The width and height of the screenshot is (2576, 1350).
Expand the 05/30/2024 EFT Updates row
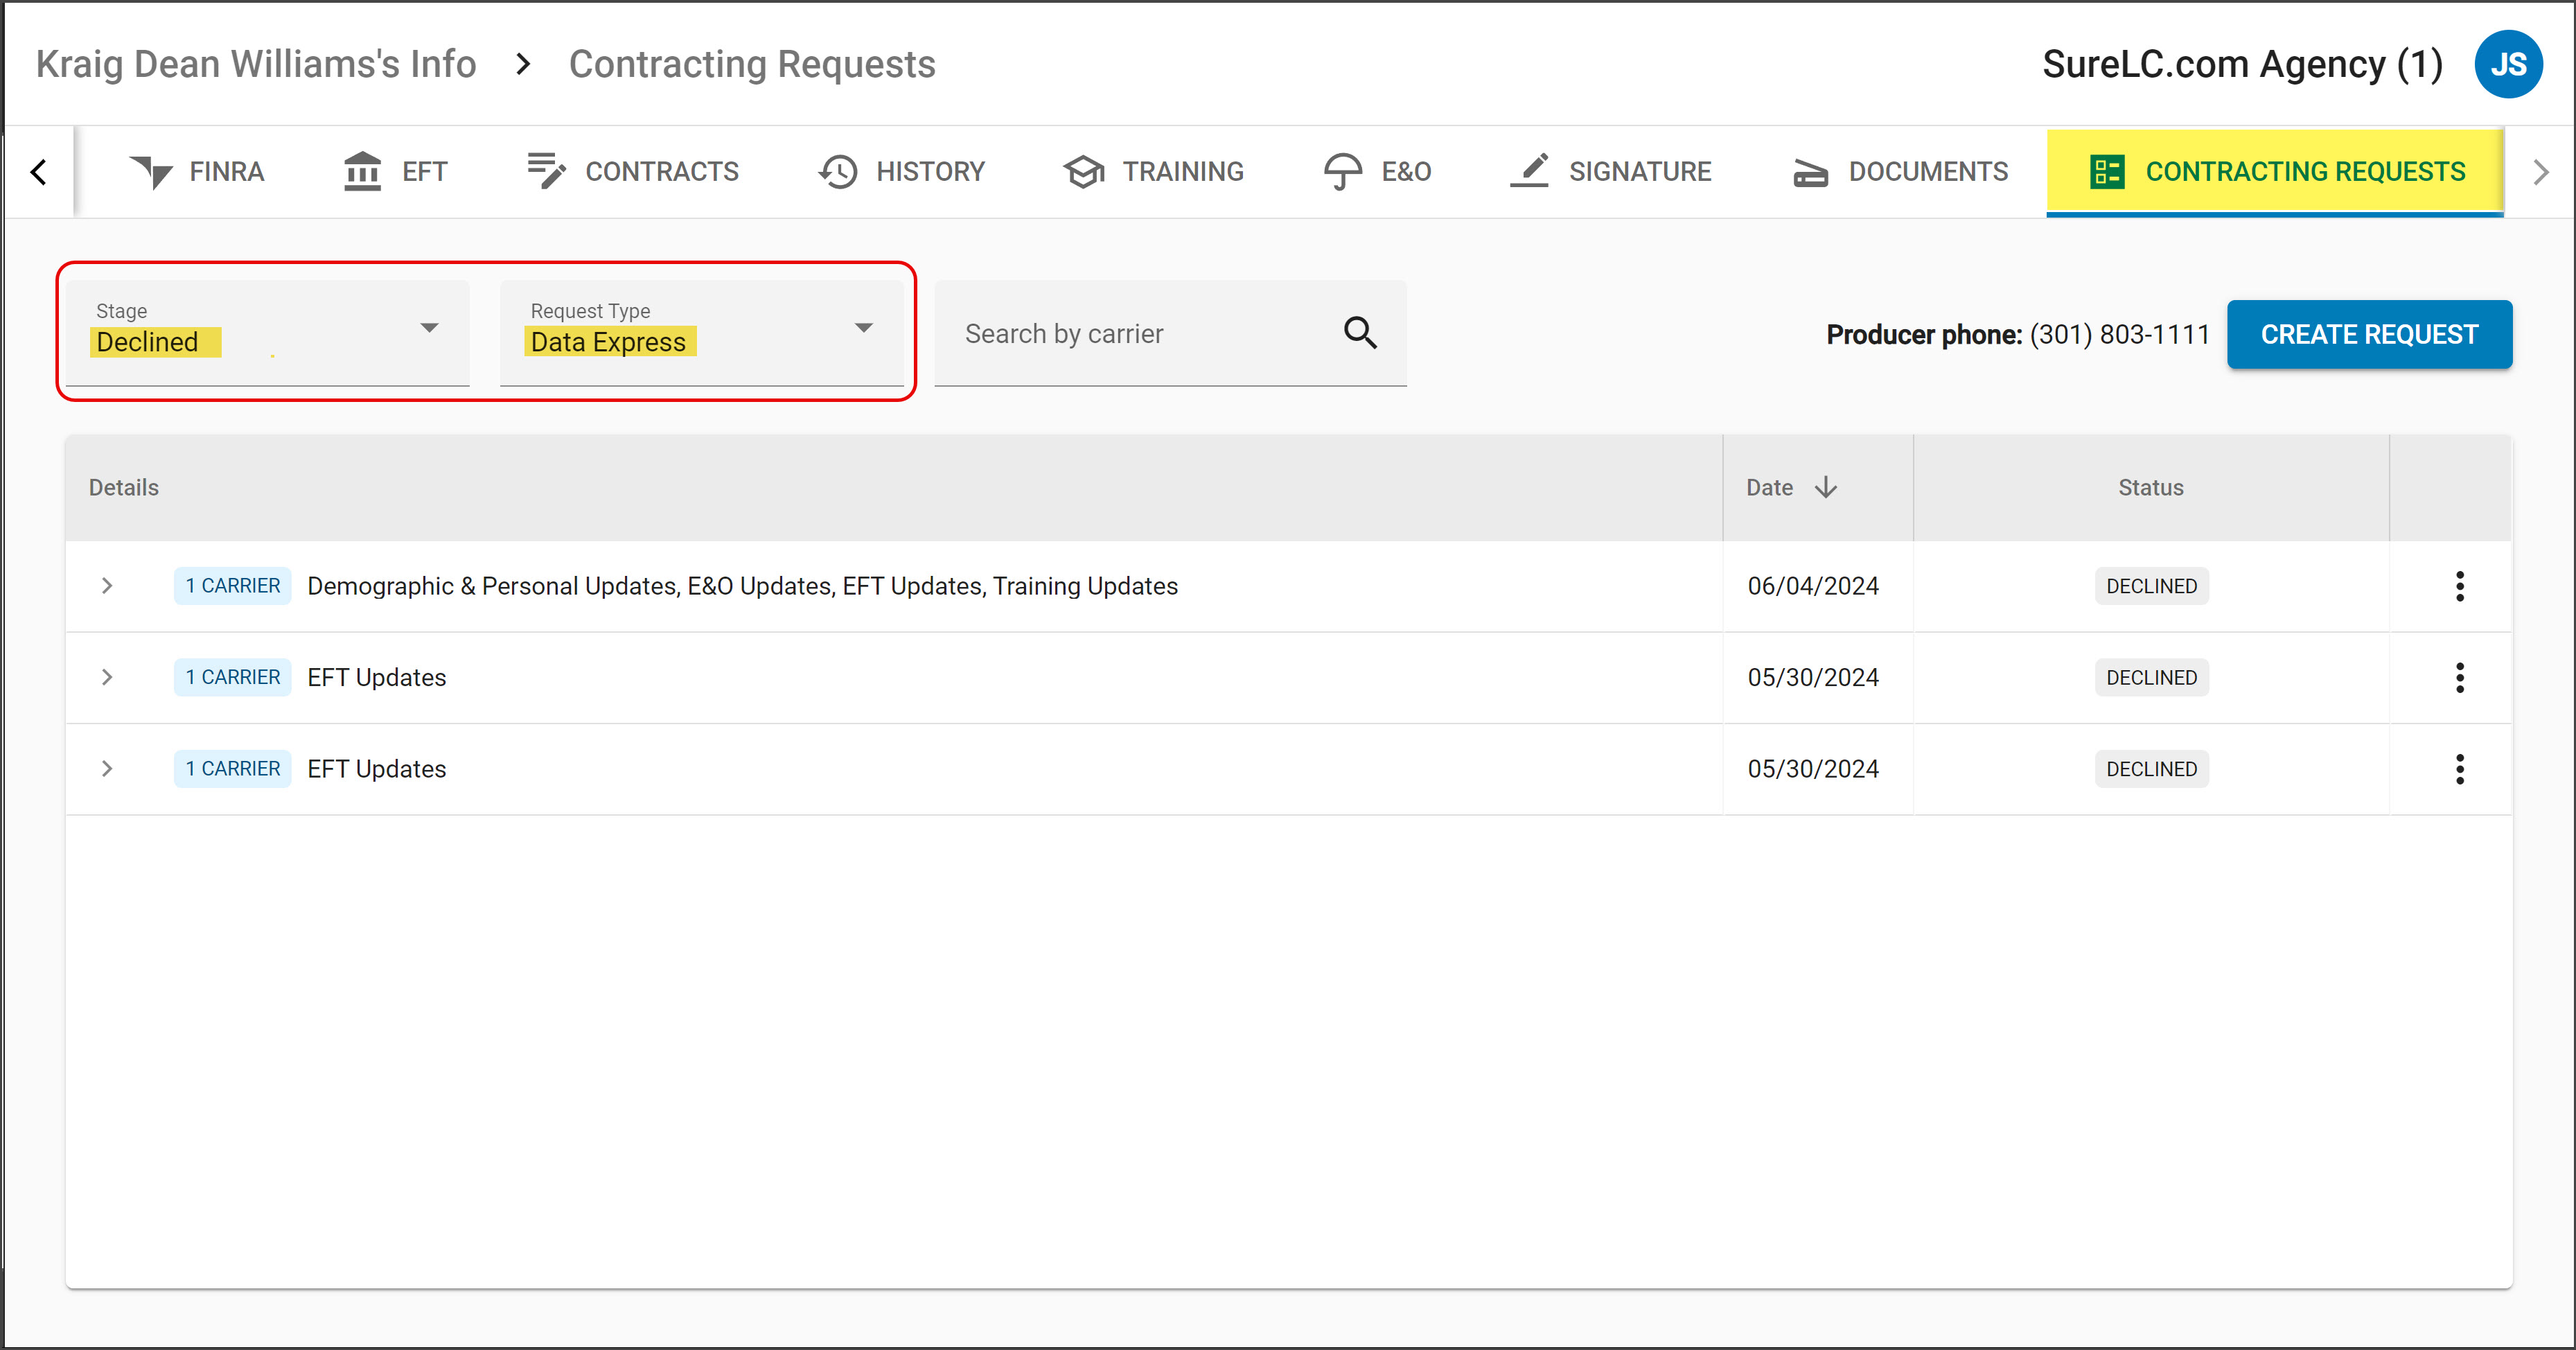coord(107,677)
